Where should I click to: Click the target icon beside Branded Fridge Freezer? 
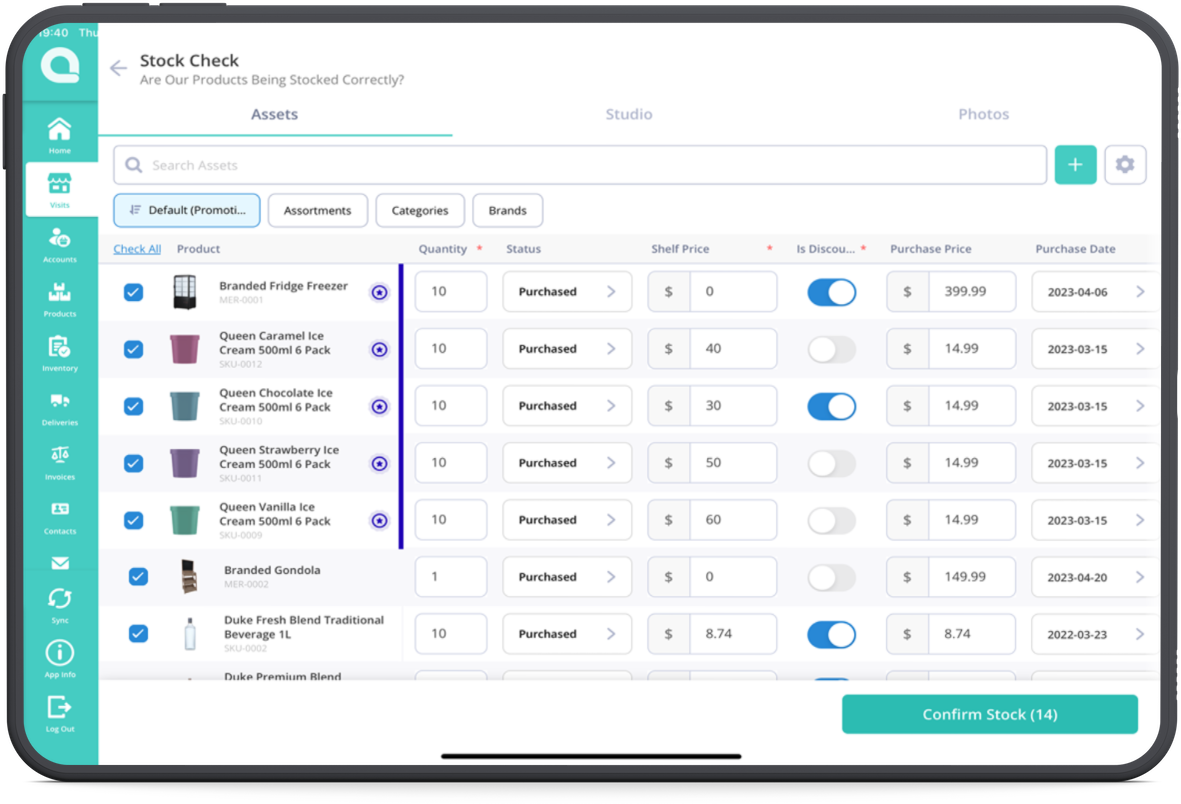pyautogui.click(x=379, y=291)
